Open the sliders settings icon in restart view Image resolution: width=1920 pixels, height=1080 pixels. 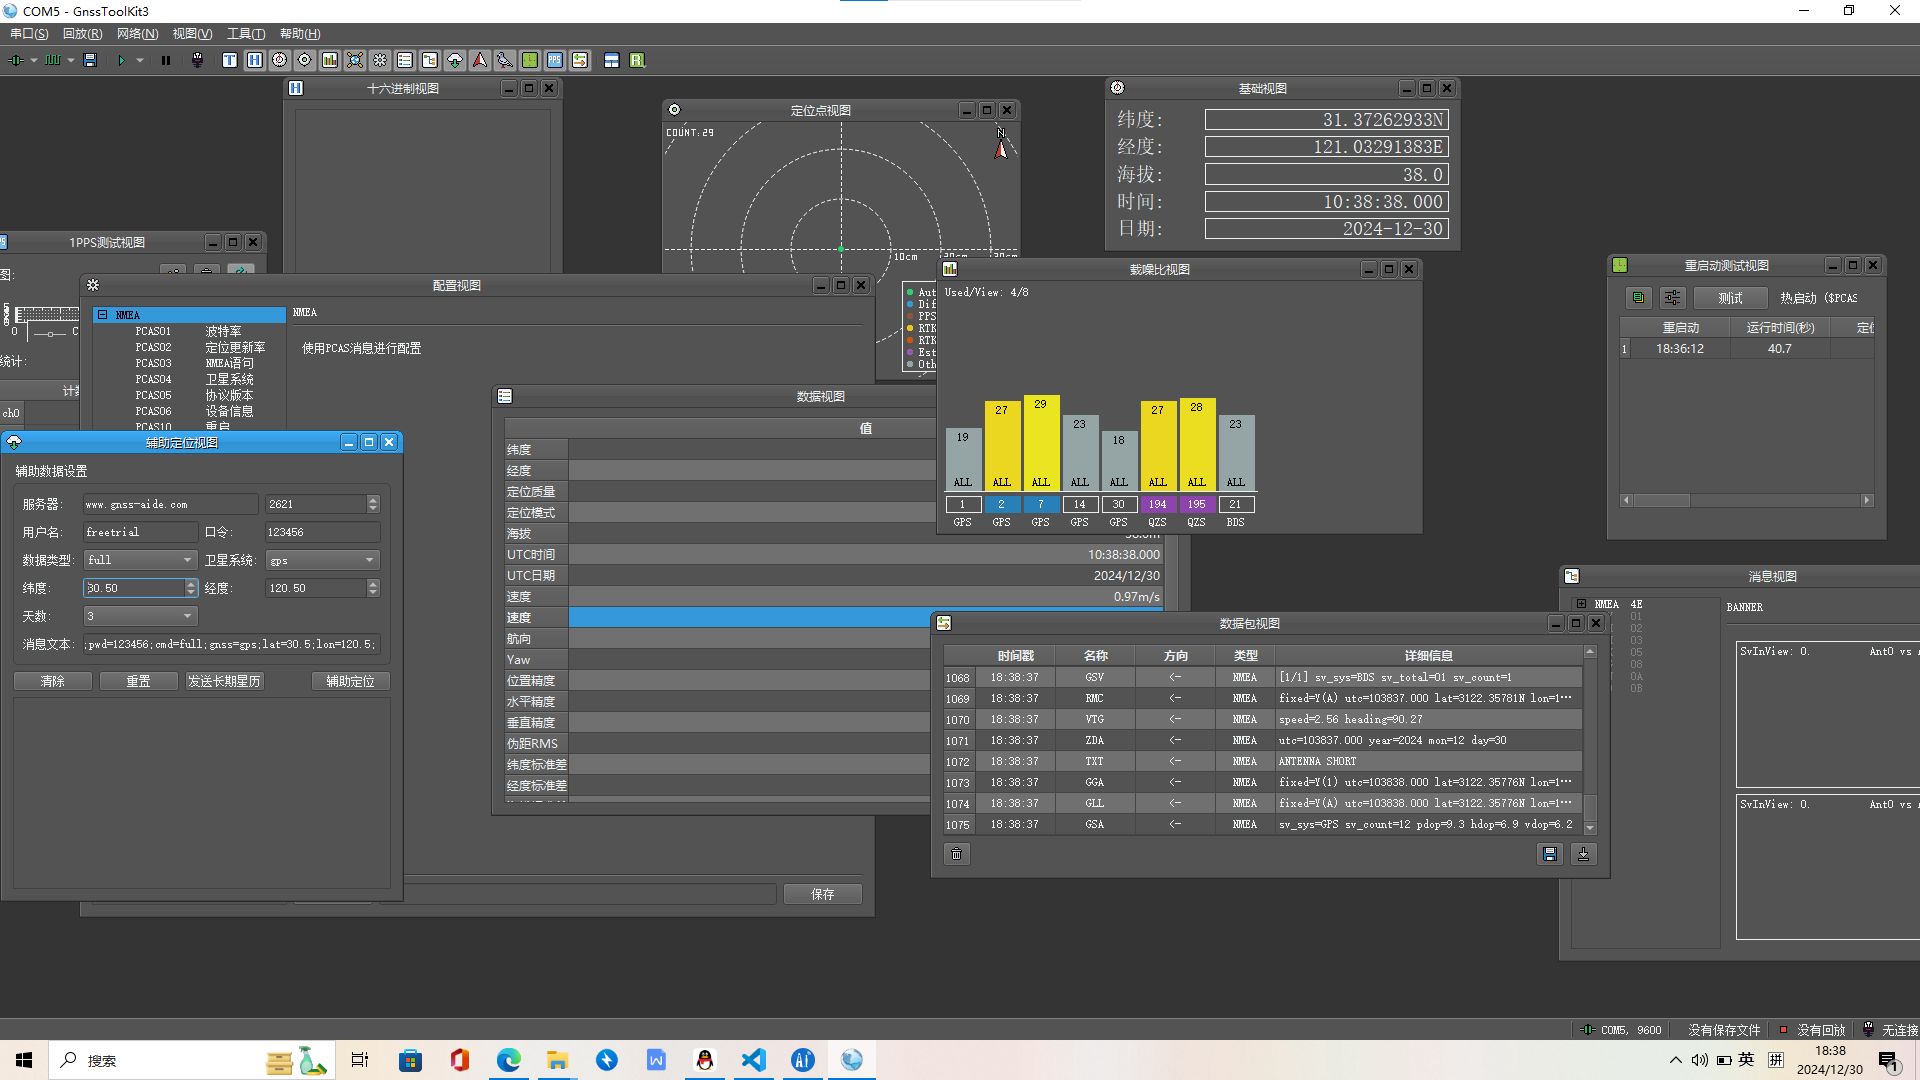point(1673,298)
